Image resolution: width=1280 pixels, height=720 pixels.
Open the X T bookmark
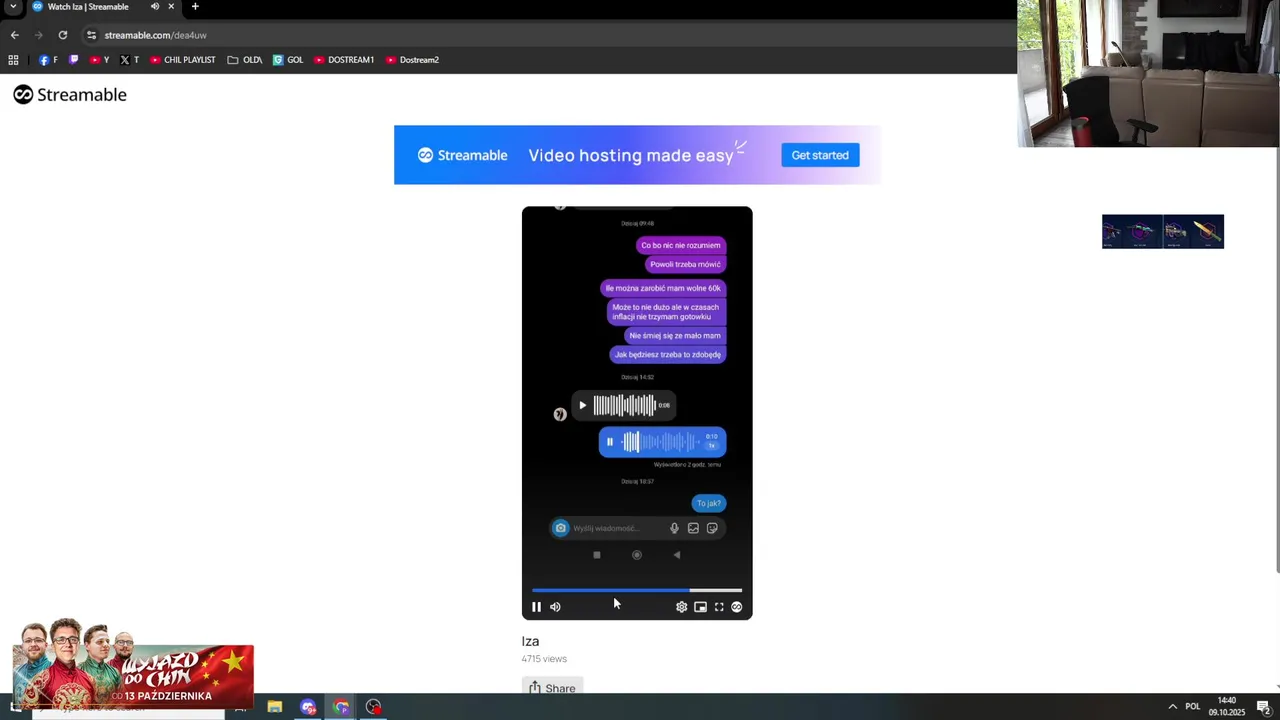(129, 60)
